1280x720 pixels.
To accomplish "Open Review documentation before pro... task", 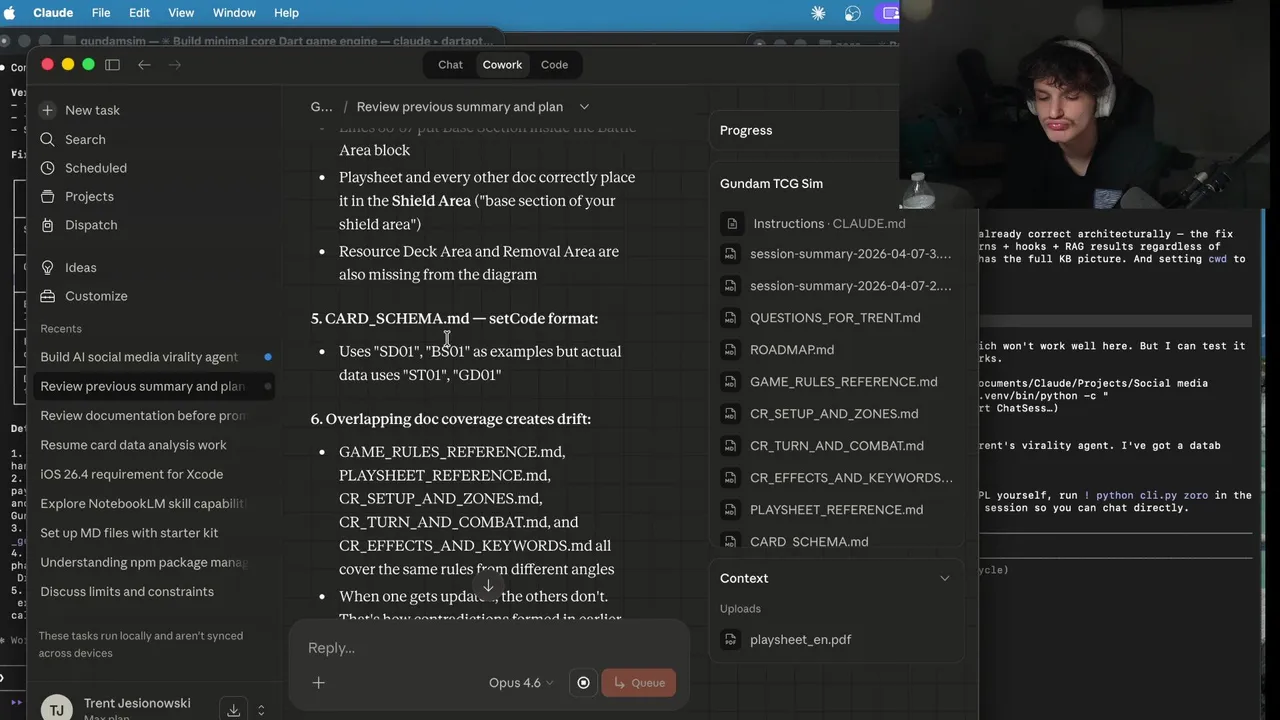I will (x=155, y=415).
